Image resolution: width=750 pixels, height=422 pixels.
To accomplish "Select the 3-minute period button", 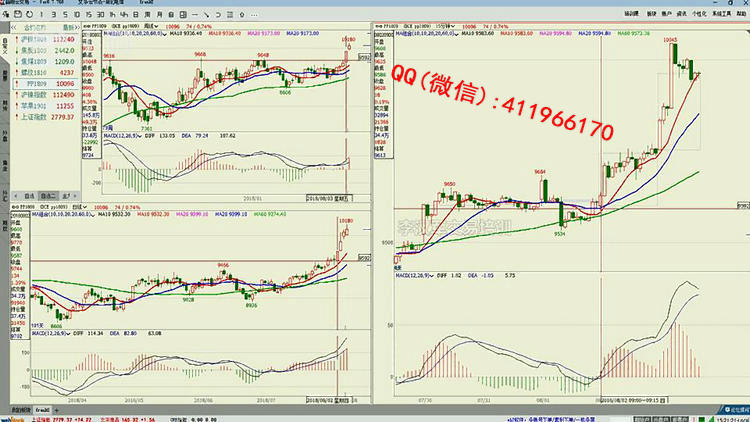I will (54, 14).
